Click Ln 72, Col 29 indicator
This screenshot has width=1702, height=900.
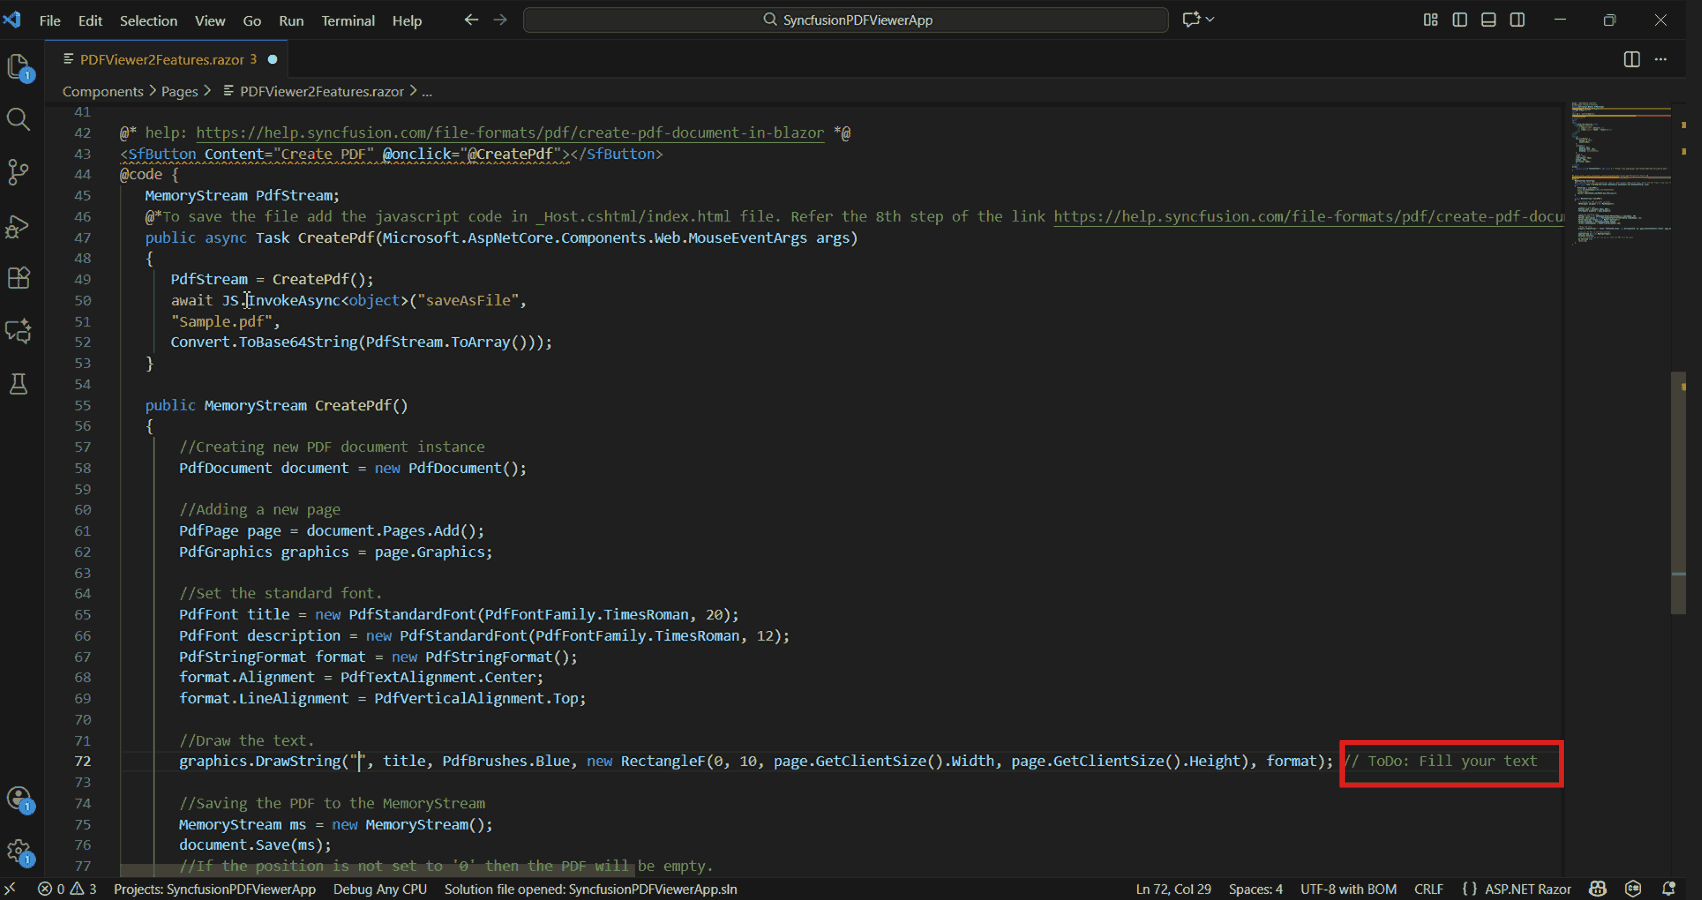(1173, 889)
